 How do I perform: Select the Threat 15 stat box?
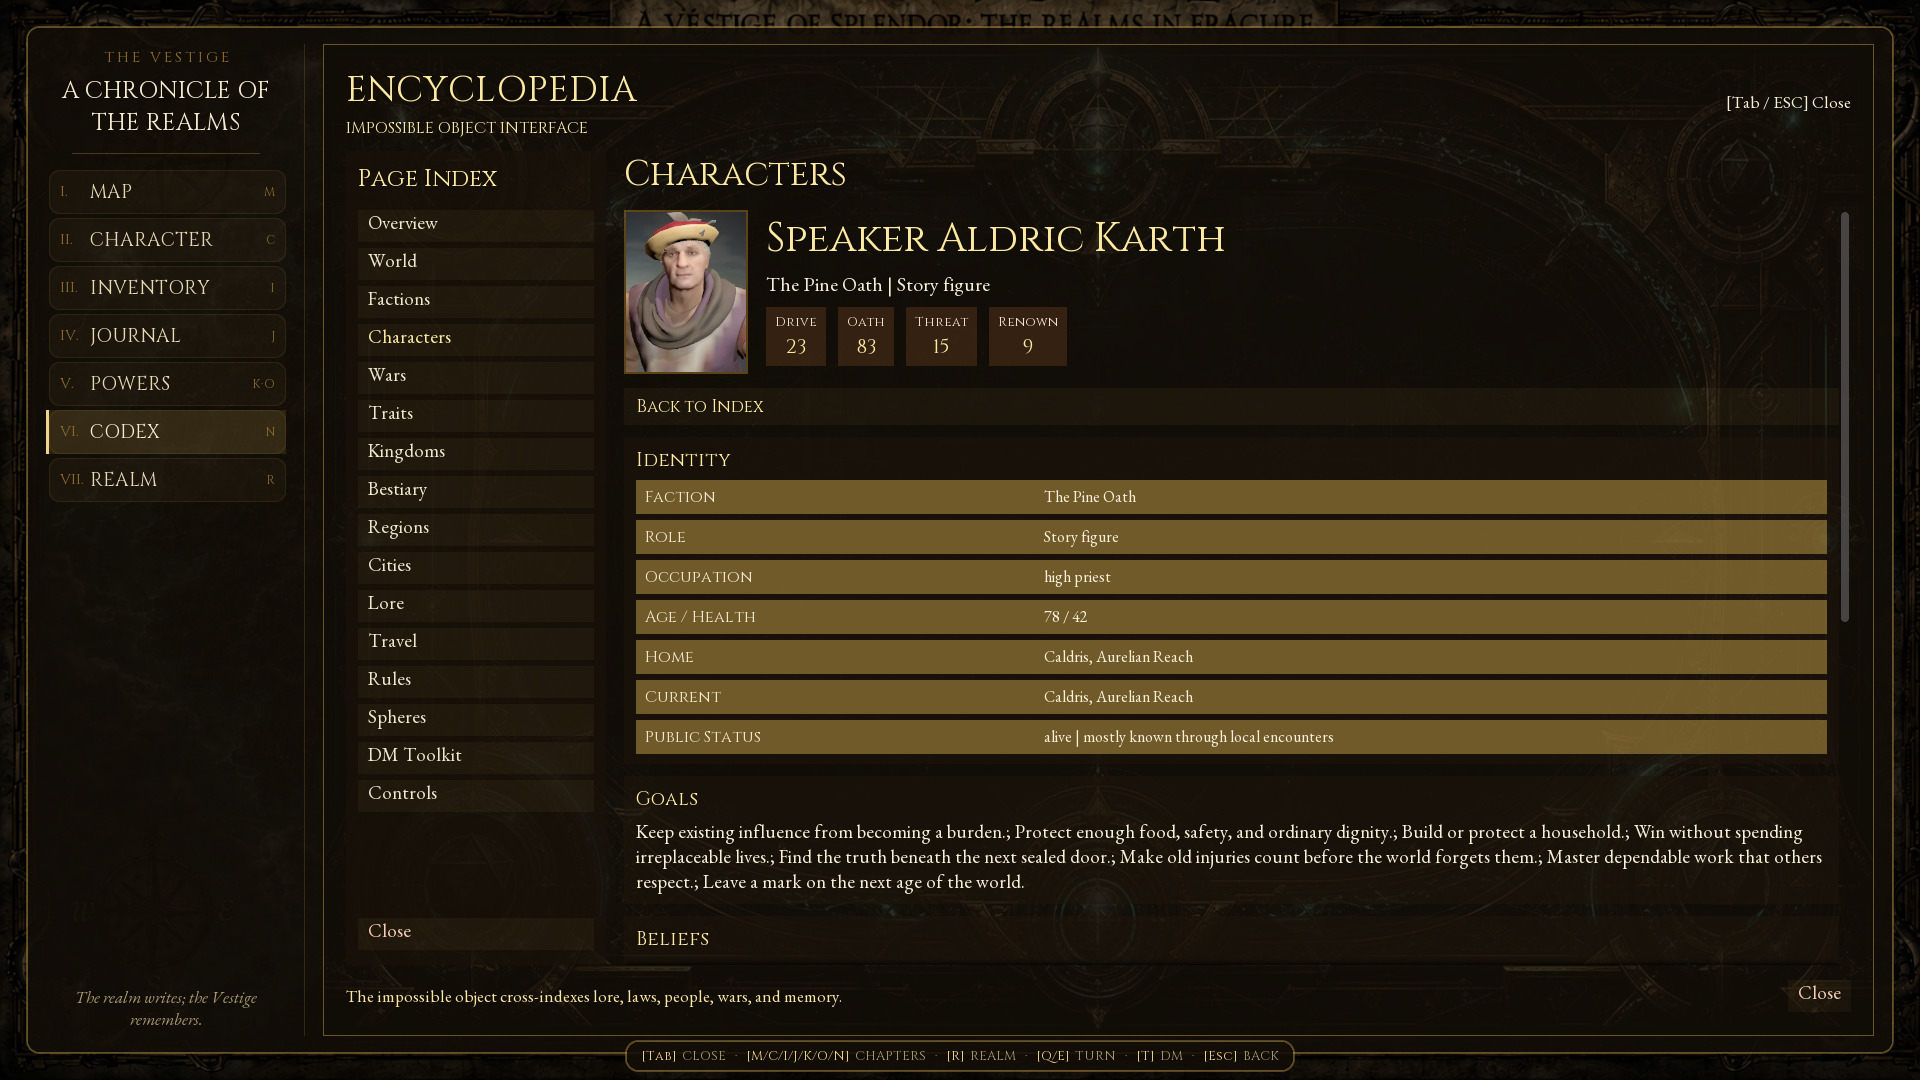[x=941, y=337]
